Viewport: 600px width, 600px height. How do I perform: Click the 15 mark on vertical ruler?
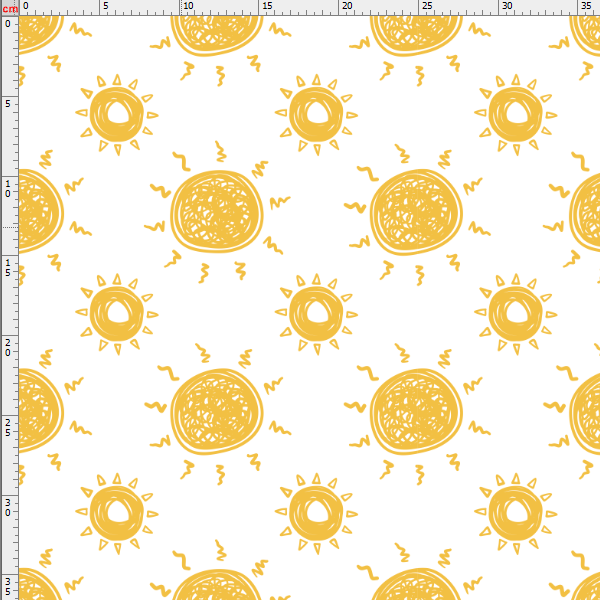click(x=8, y=267)
